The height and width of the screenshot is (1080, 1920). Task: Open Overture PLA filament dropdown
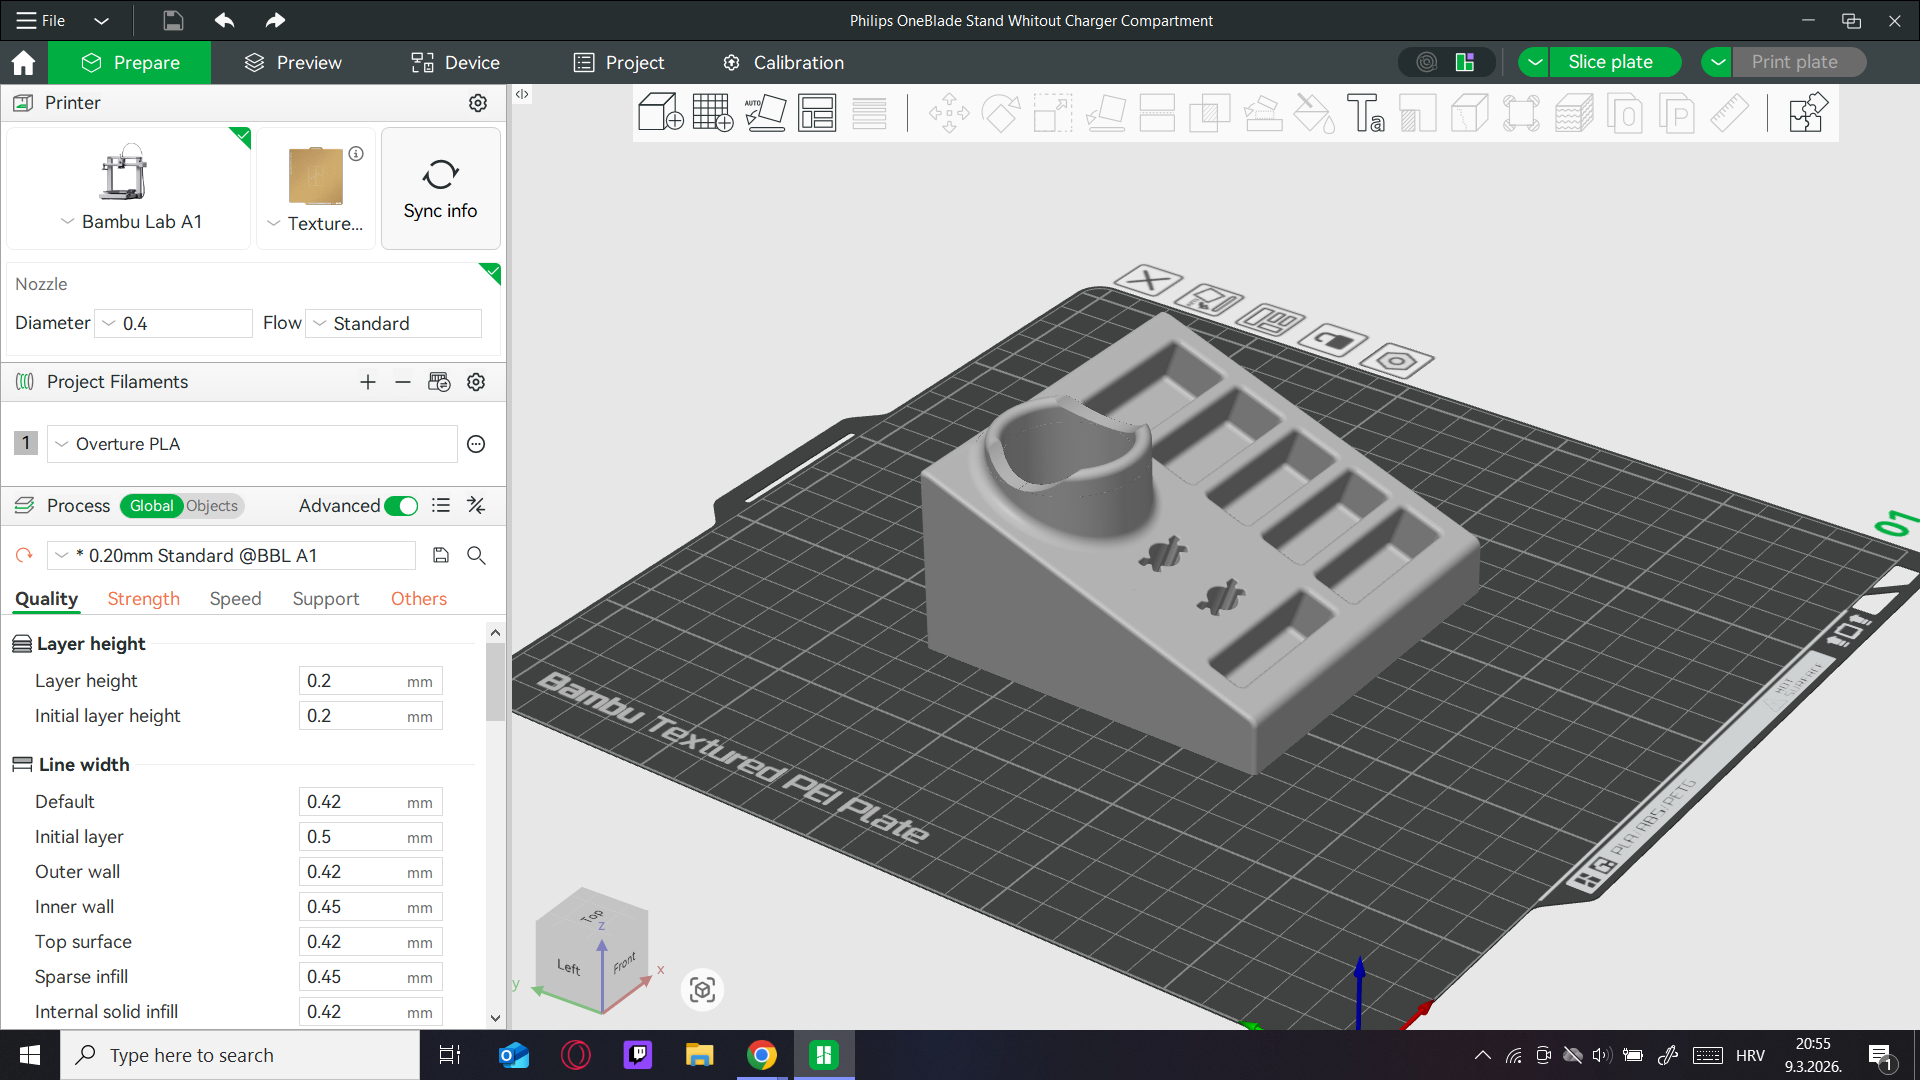(x=252, y=444)
